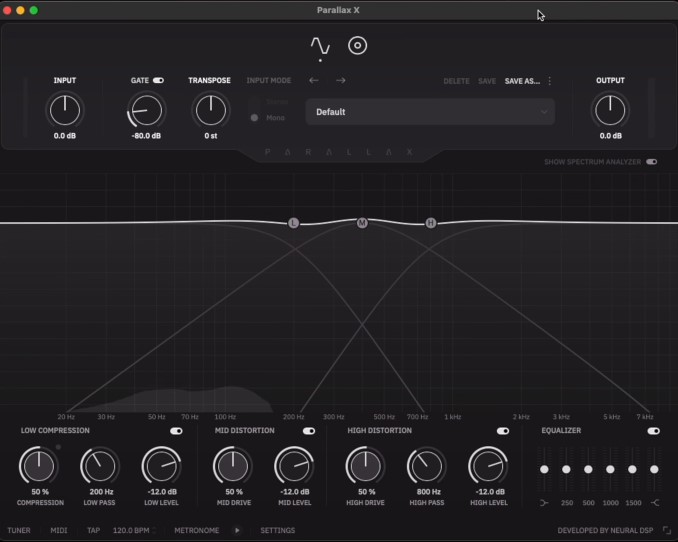The width and height of the screenshot is (678, 542).
Task: Click the MID LEVEL knob
Action: [294, 466]
